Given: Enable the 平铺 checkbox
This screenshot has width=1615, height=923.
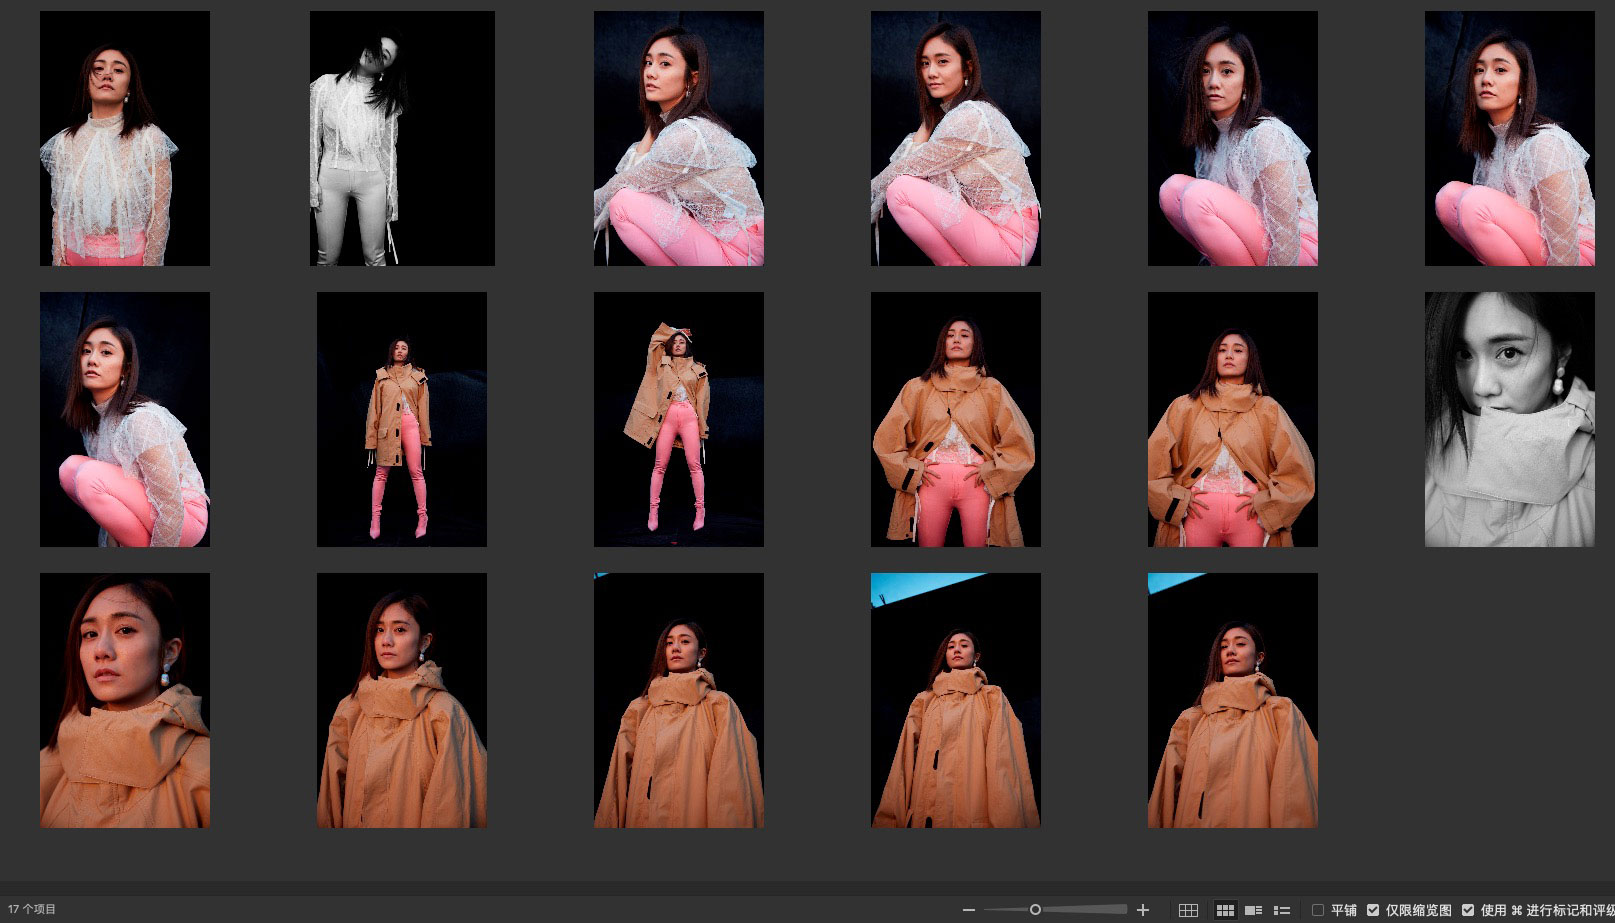Looking at the screenshot, I should pyautogui.click(x=1318, y=910).
